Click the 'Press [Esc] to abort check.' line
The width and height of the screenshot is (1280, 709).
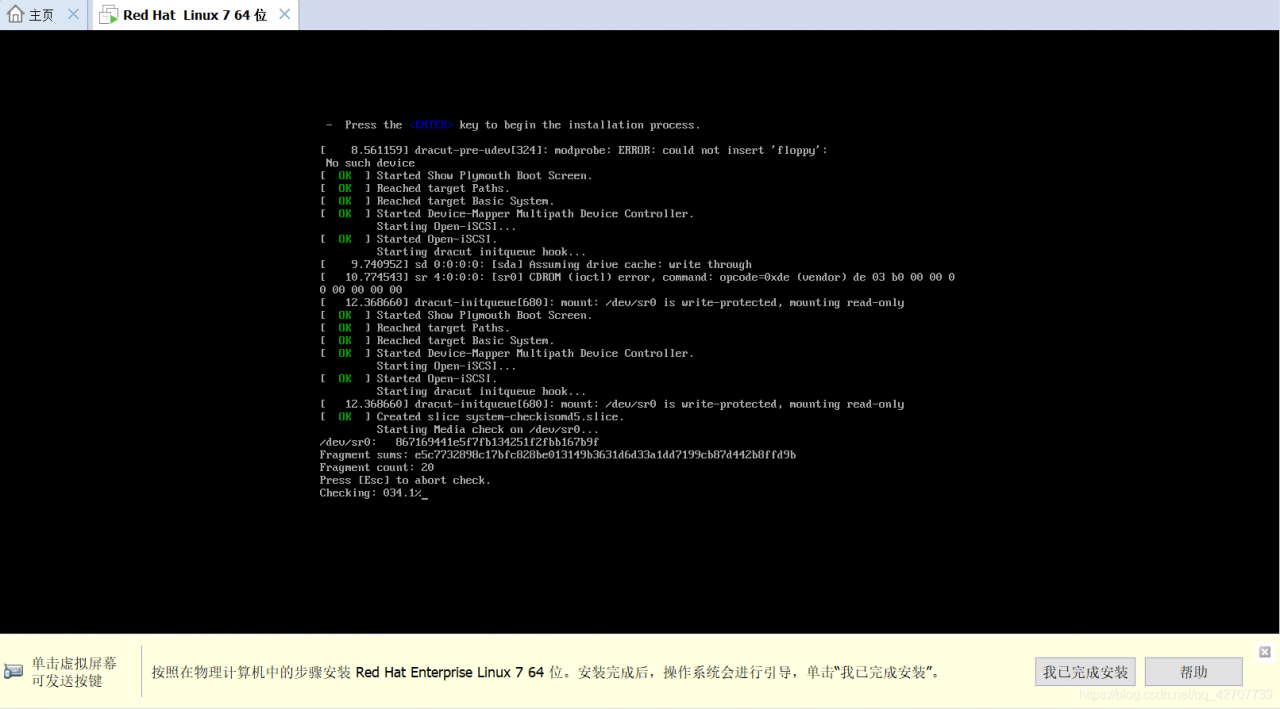click(405, 480)
